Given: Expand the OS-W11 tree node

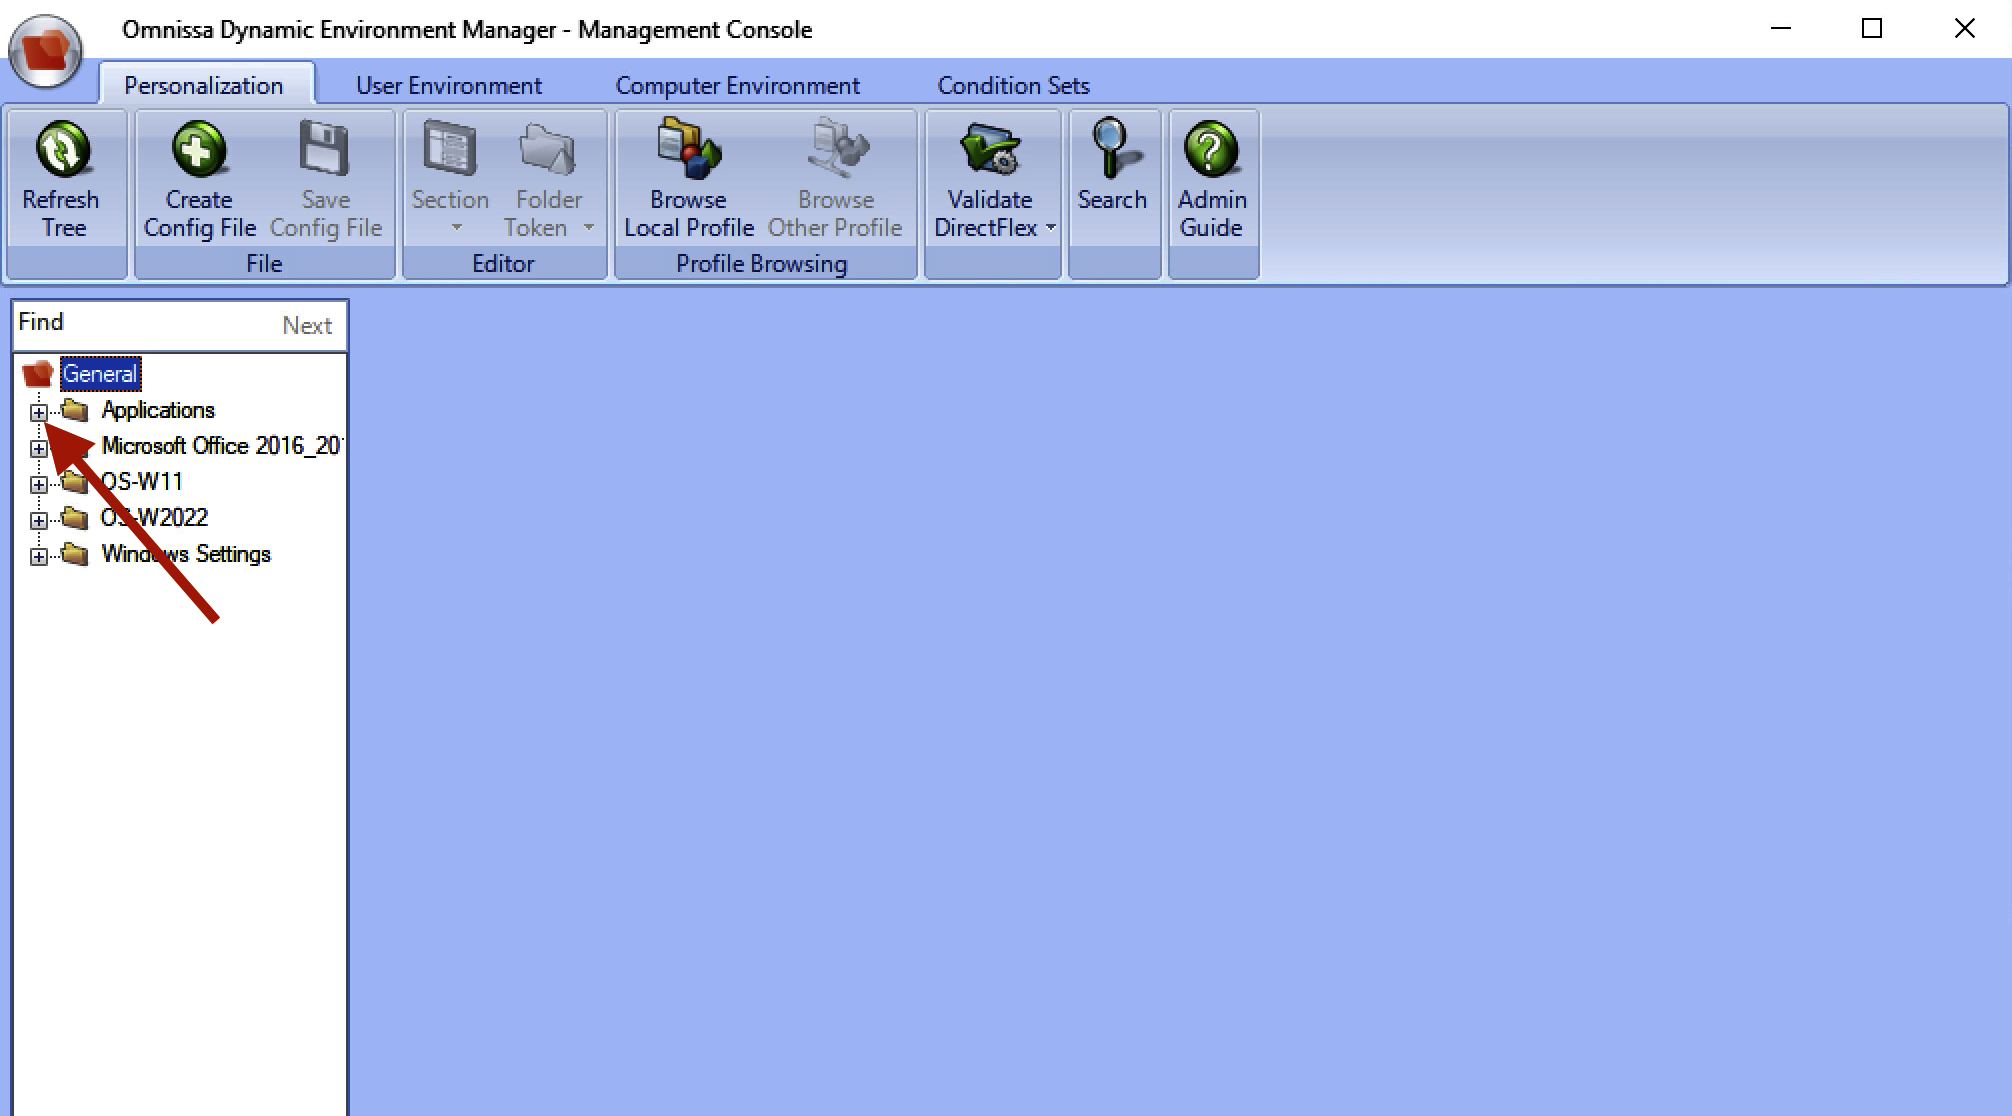Looking at the screenshot, I should (38, 484).
